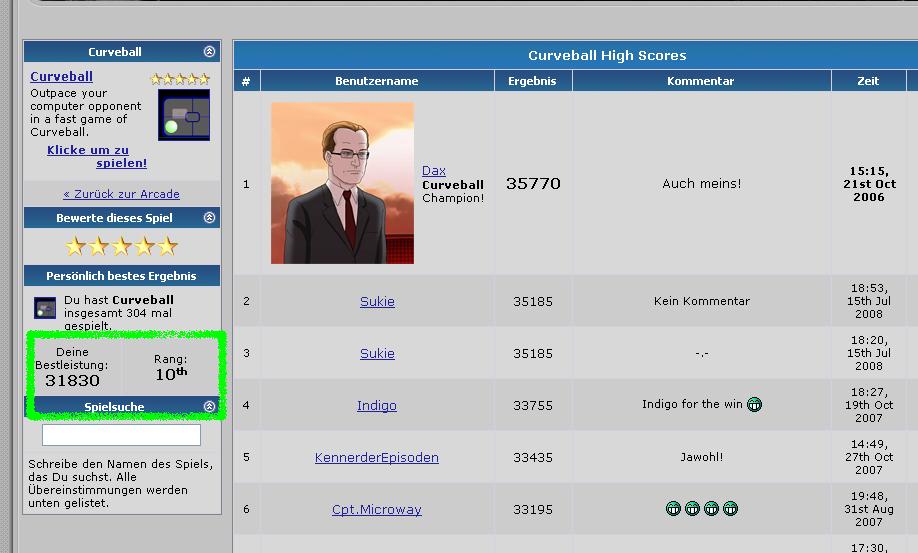Click the last smiley in Cpt.Microway's comment

coord(730,509)
